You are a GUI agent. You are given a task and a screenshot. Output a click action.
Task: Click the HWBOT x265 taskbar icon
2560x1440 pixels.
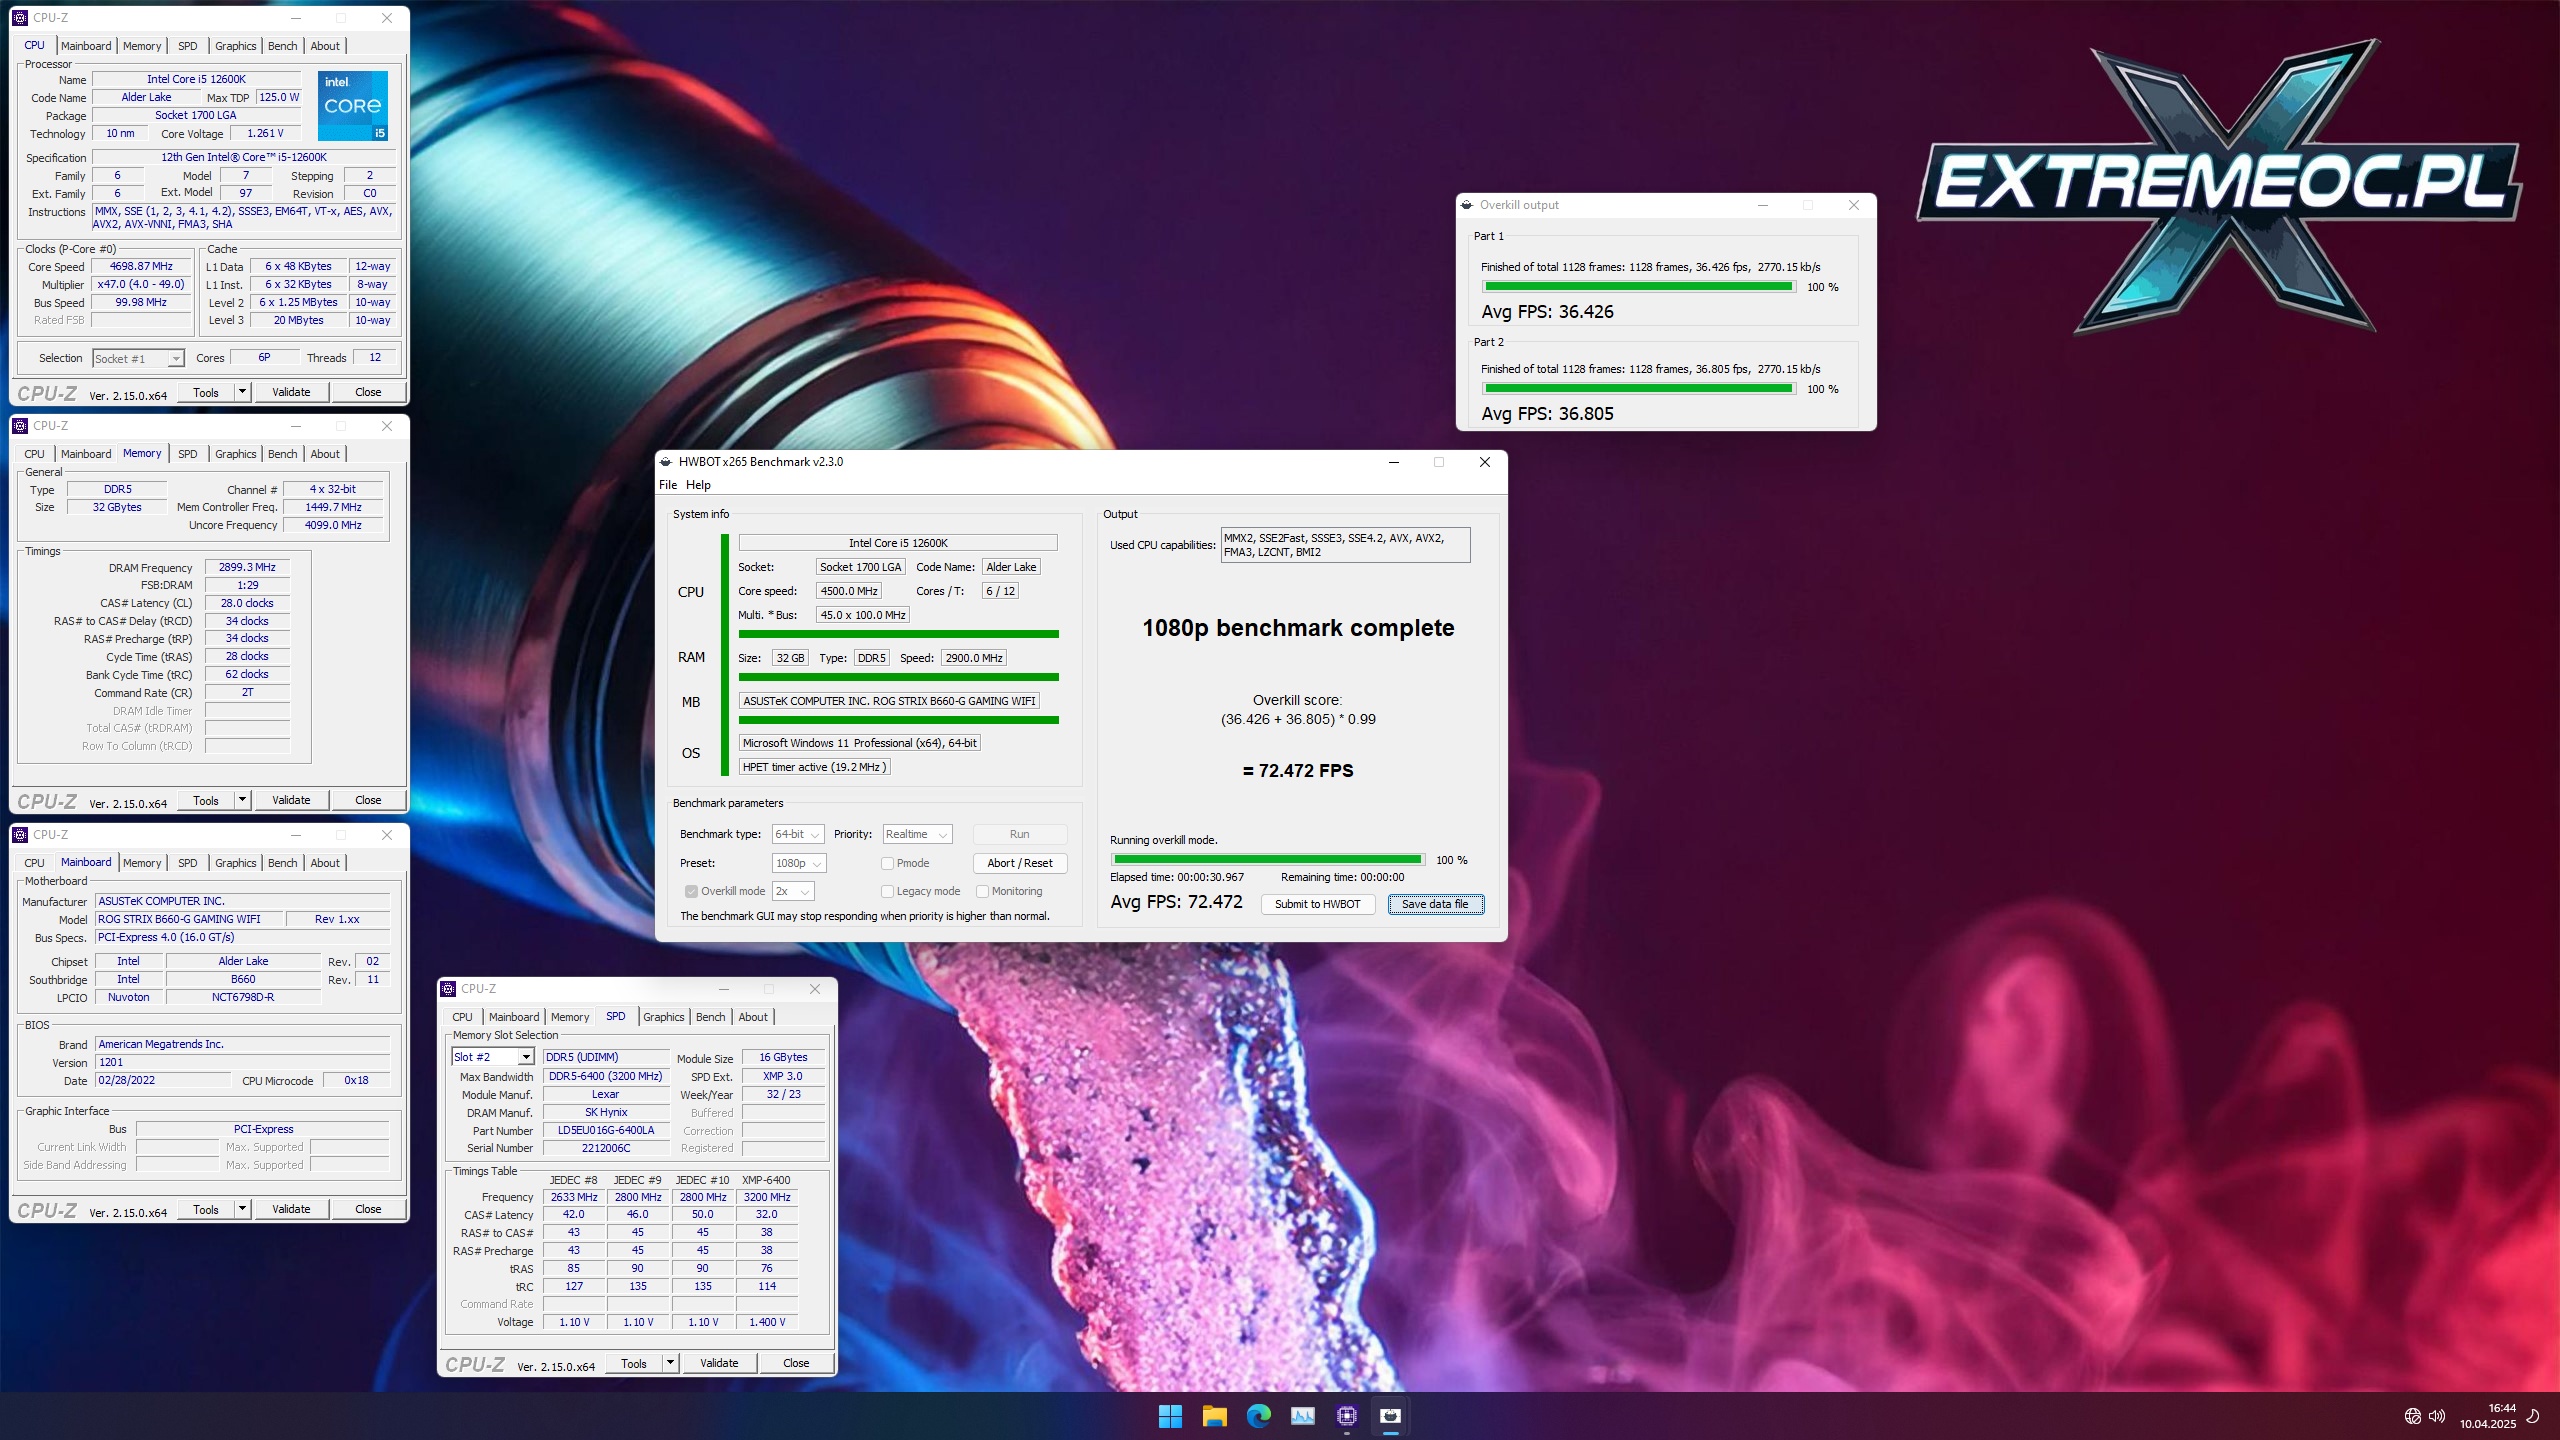[1390, 1415]
